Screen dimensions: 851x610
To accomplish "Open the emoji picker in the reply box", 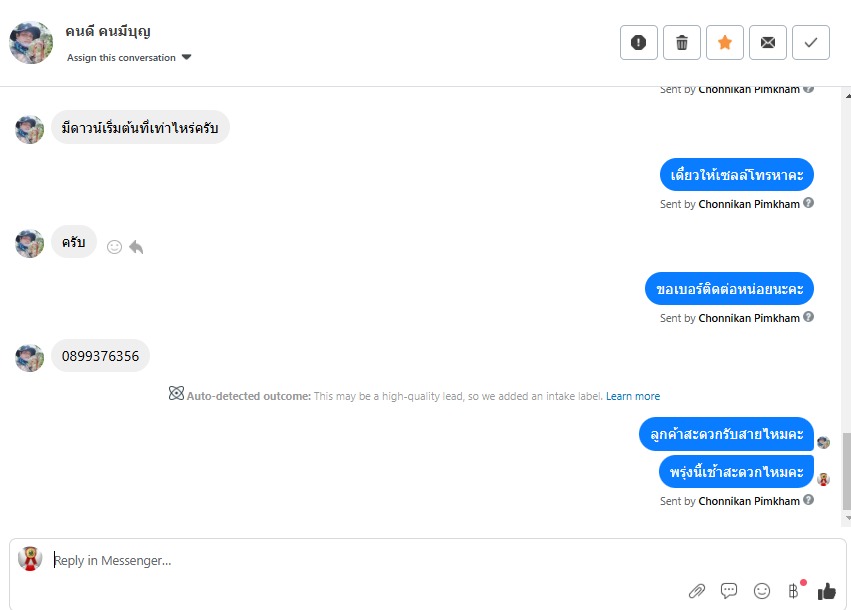I will tap(762, 591).
